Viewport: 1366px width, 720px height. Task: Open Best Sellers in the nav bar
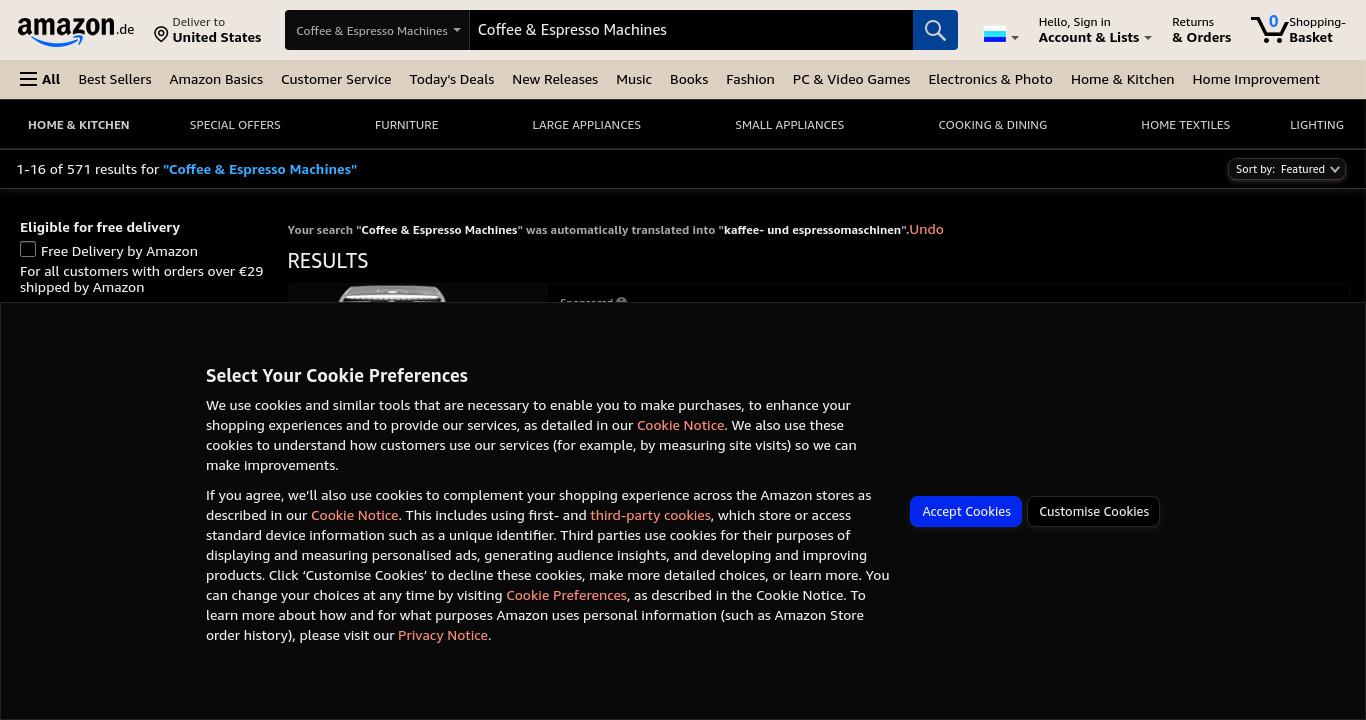pos(115,79)
